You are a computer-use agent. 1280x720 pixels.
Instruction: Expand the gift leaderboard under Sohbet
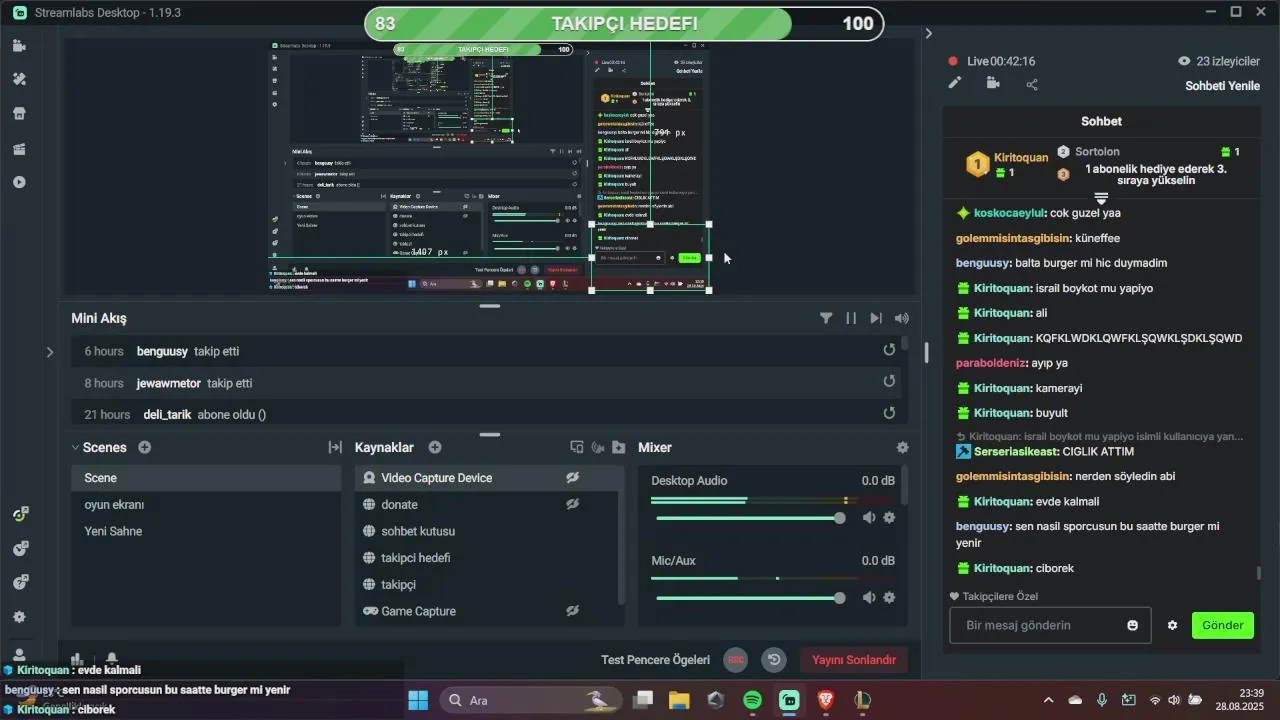pyautogui.click(x=1101, y=198)
